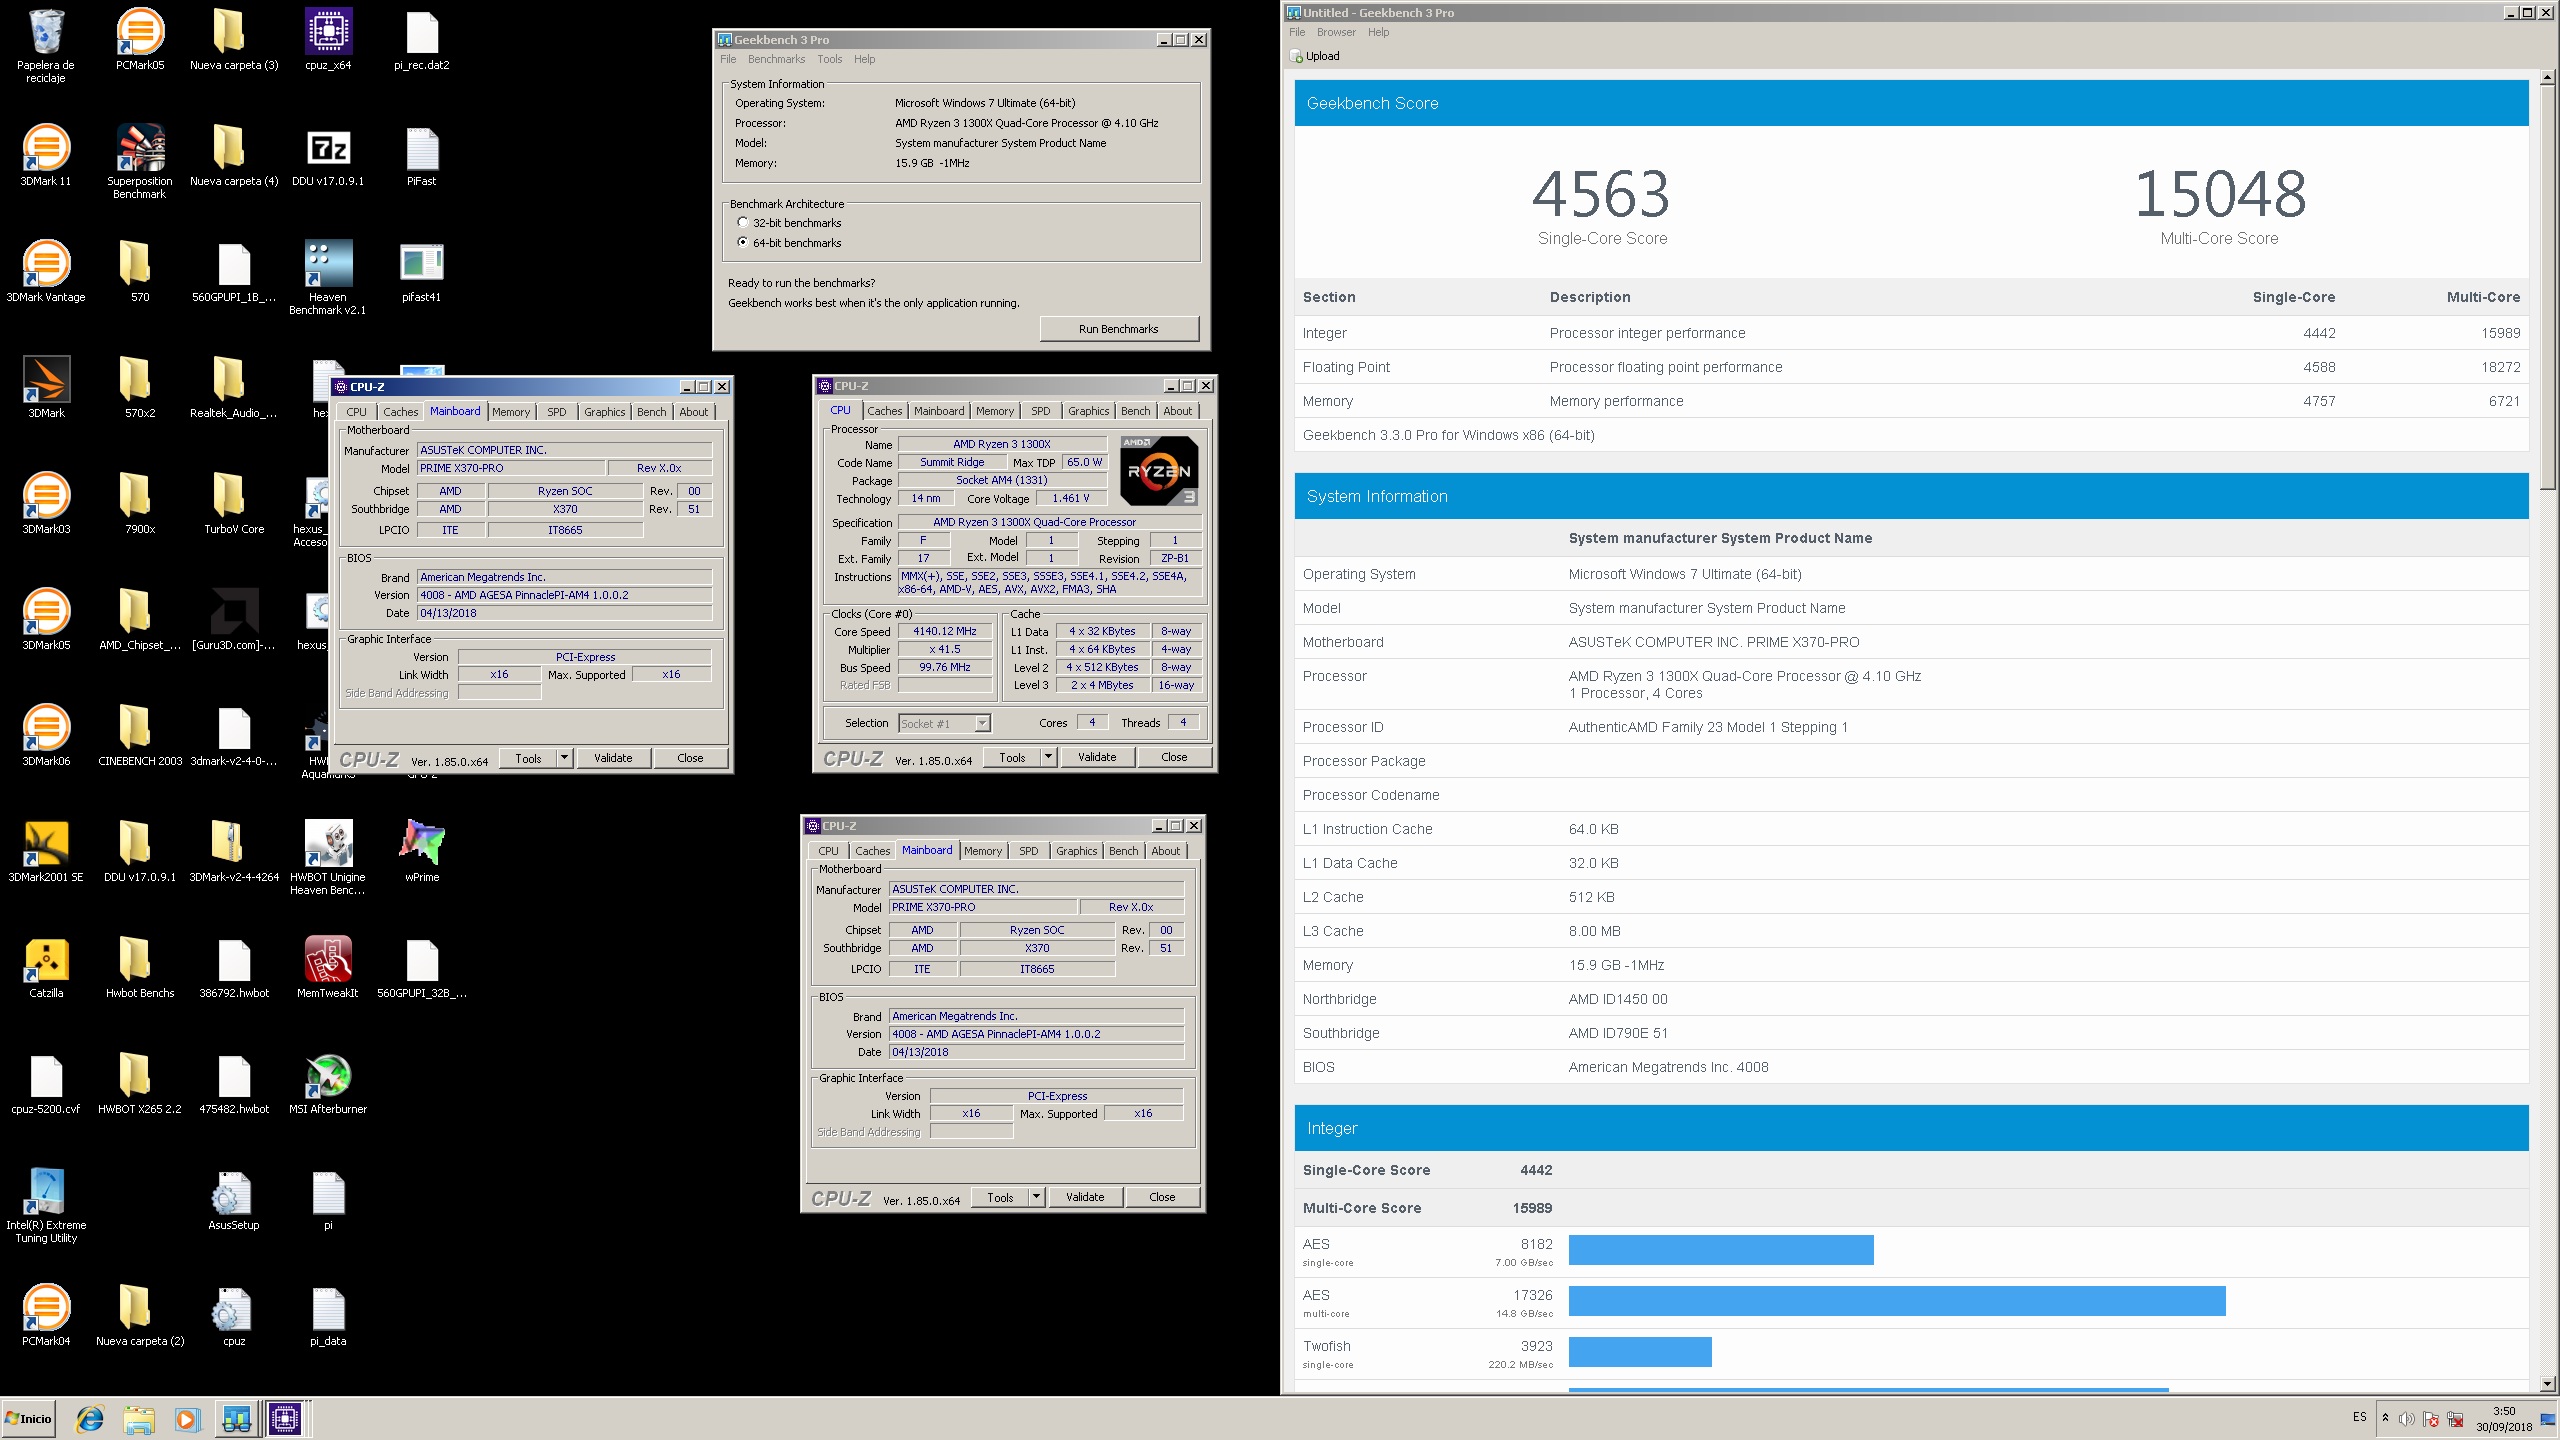This screenshot has width=2560, height=1440.
Task: Open About tab in bottom CPU-Z window
Action: (1165, 851)
